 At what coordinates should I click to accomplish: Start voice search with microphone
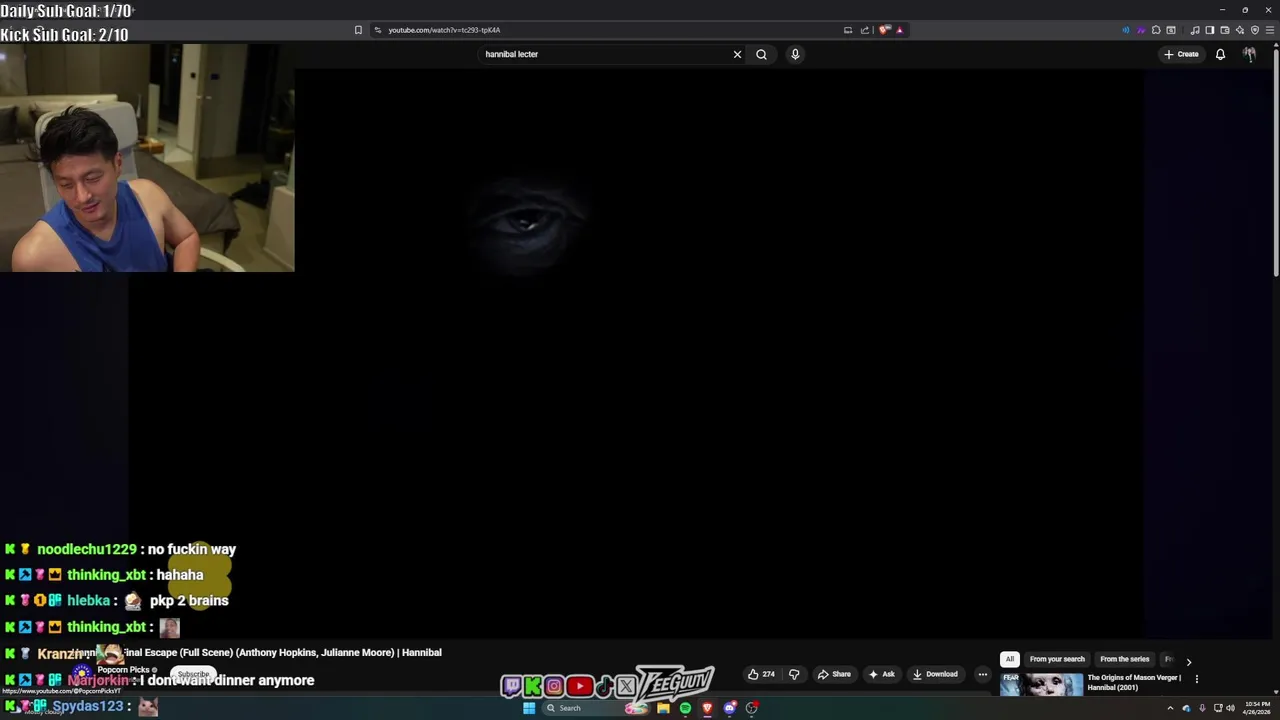coord(795,54)
